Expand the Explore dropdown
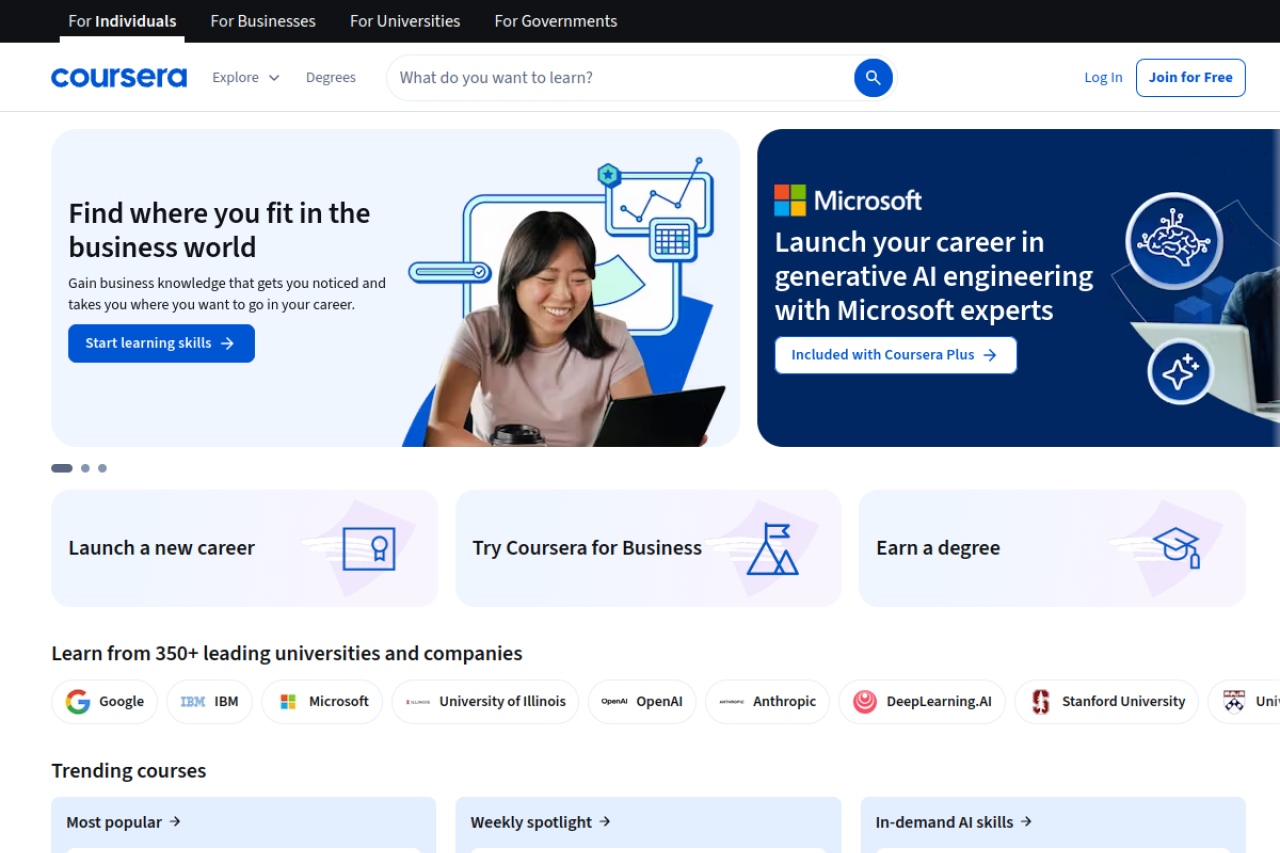1280x853 pixels. 244,77
